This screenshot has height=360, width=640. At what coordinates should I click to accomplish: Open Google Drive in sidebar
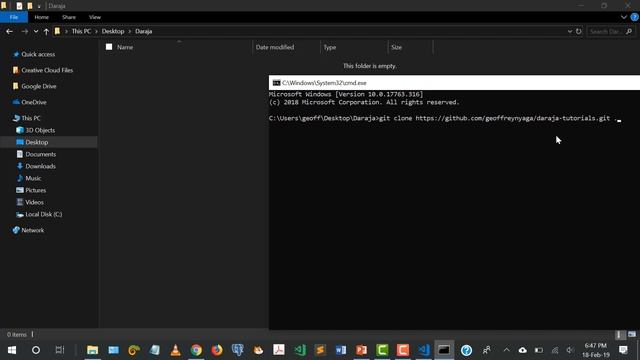39,86
